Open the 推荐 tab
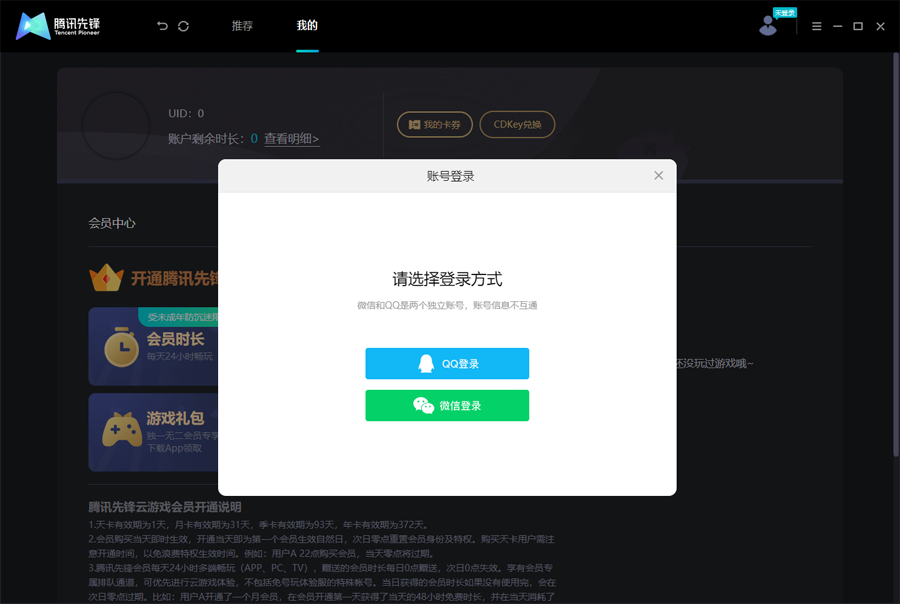The image size is (900, 604). pyautogui.click(x=242, y=26)
